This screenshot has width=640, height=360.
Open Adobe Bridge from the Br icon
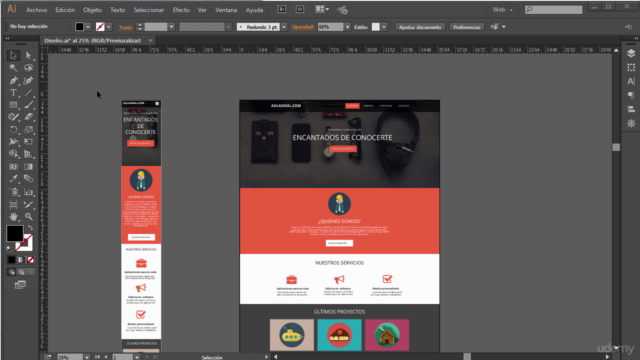point(282,9)
